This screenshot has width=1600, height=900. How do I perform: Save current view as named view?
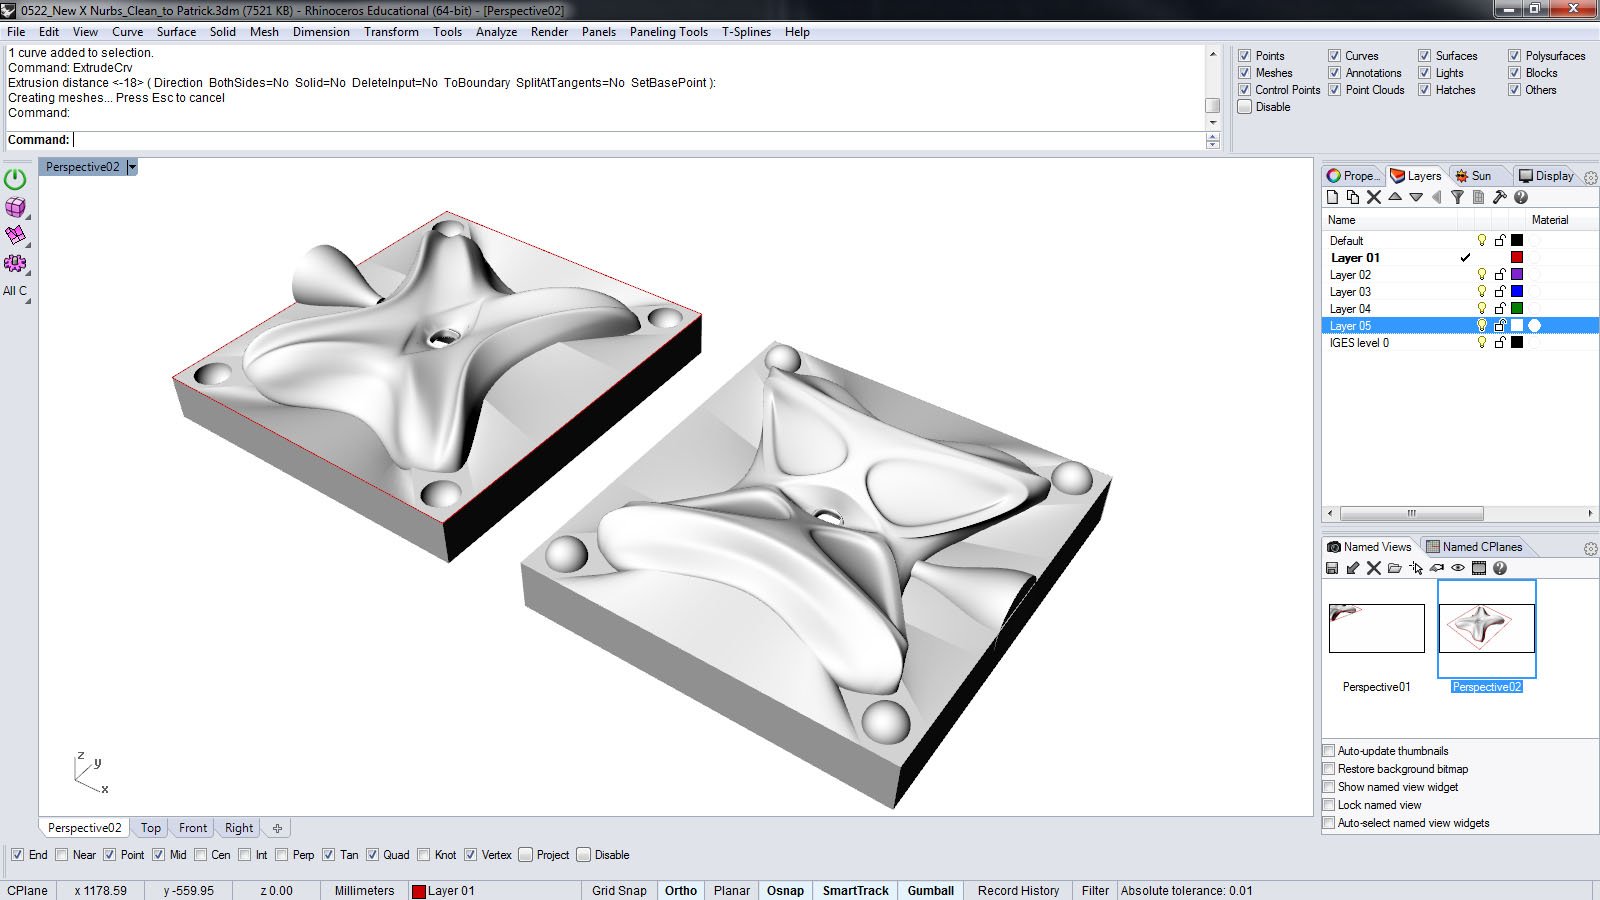(1332, 568)
